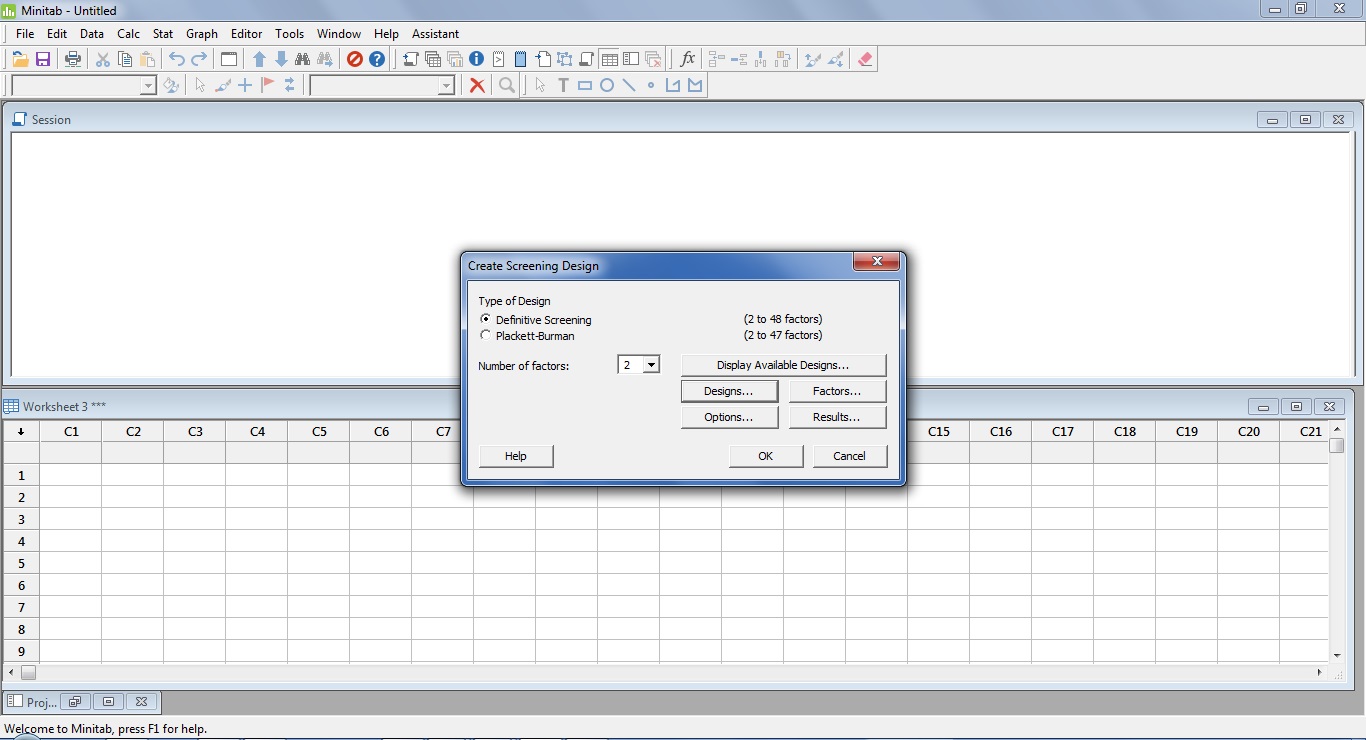Image resolution: width=1366 pixels, height=740 pixels.
Task: Expand the graph item selection combo box
Action: point(447,85)
